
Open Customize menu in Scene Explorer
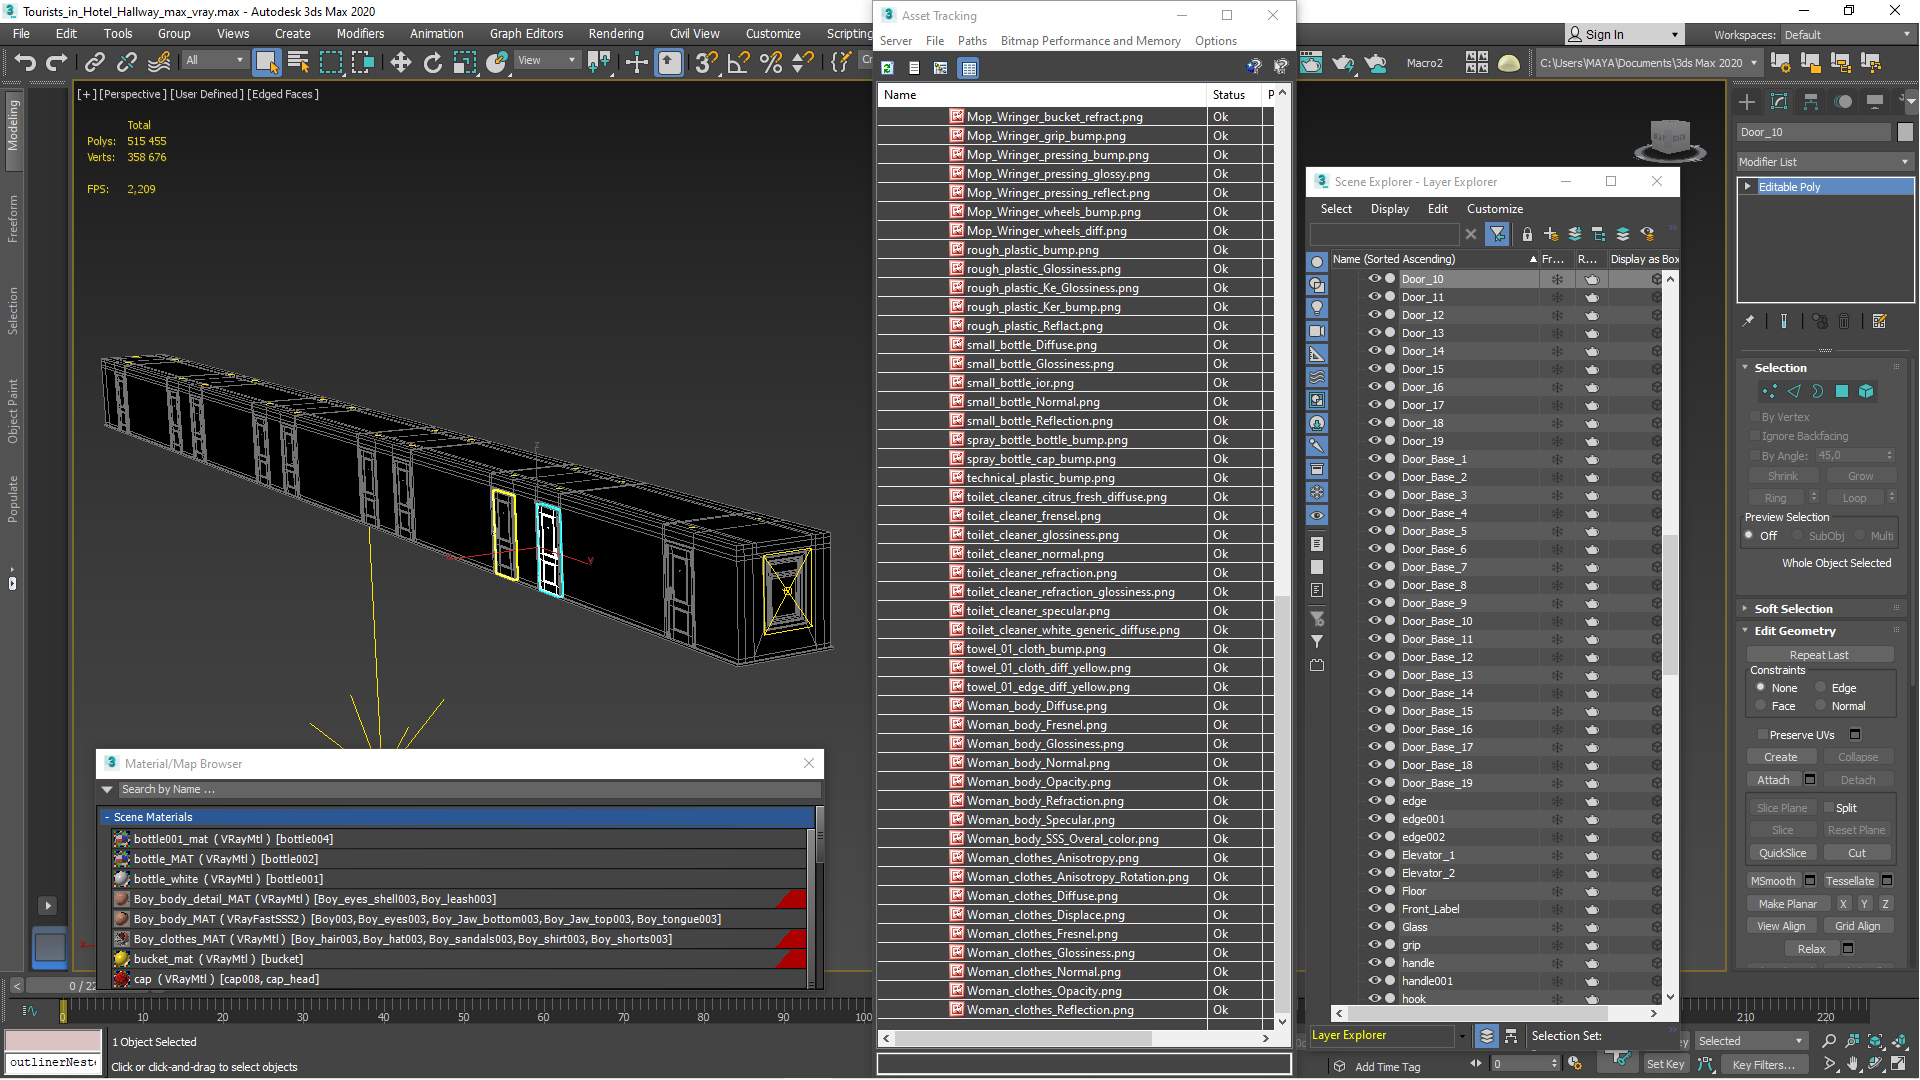click(x=1495, y=209)
